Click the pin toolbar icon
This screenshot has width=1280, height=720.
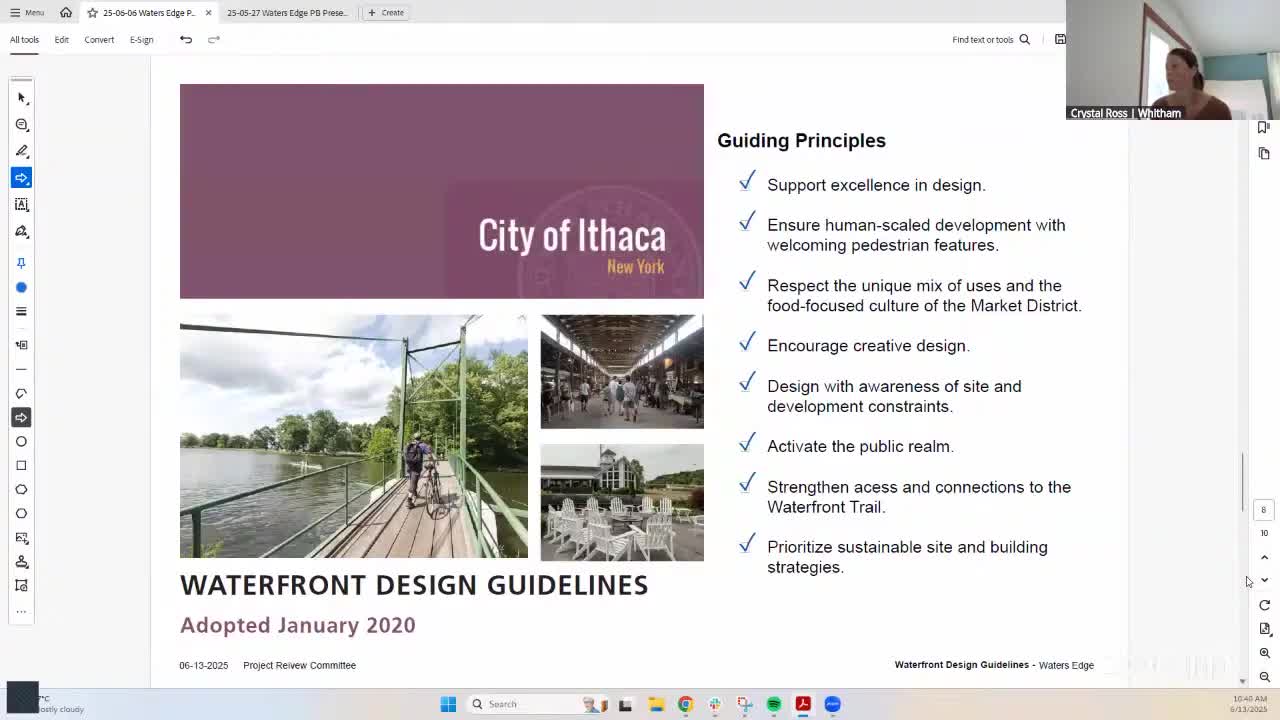[x=21, y=263]
